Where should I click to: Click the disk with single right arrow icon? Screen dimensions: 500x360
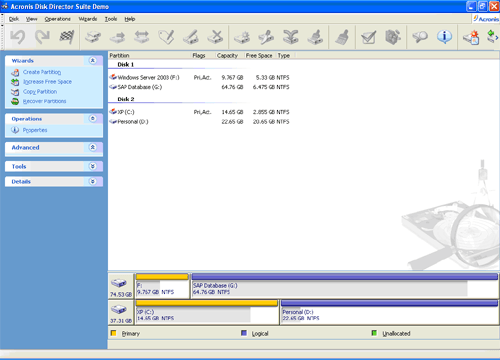[x=117, y=37]
